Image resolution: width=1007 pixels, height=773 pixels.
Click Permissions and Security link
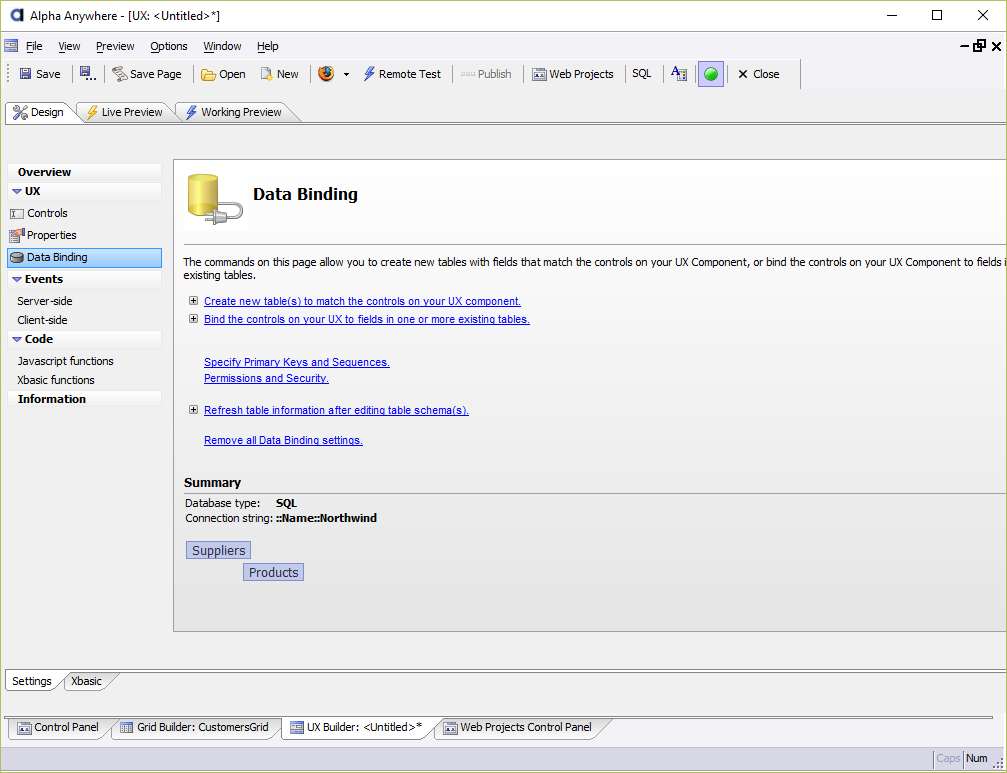267,378
